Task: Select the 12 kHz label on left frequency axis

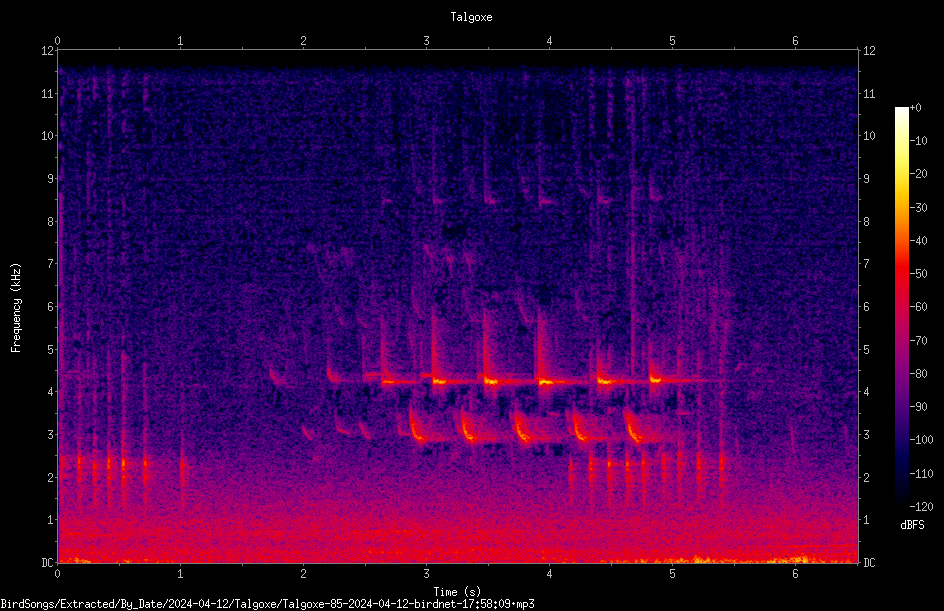Action: click(48, 51)
